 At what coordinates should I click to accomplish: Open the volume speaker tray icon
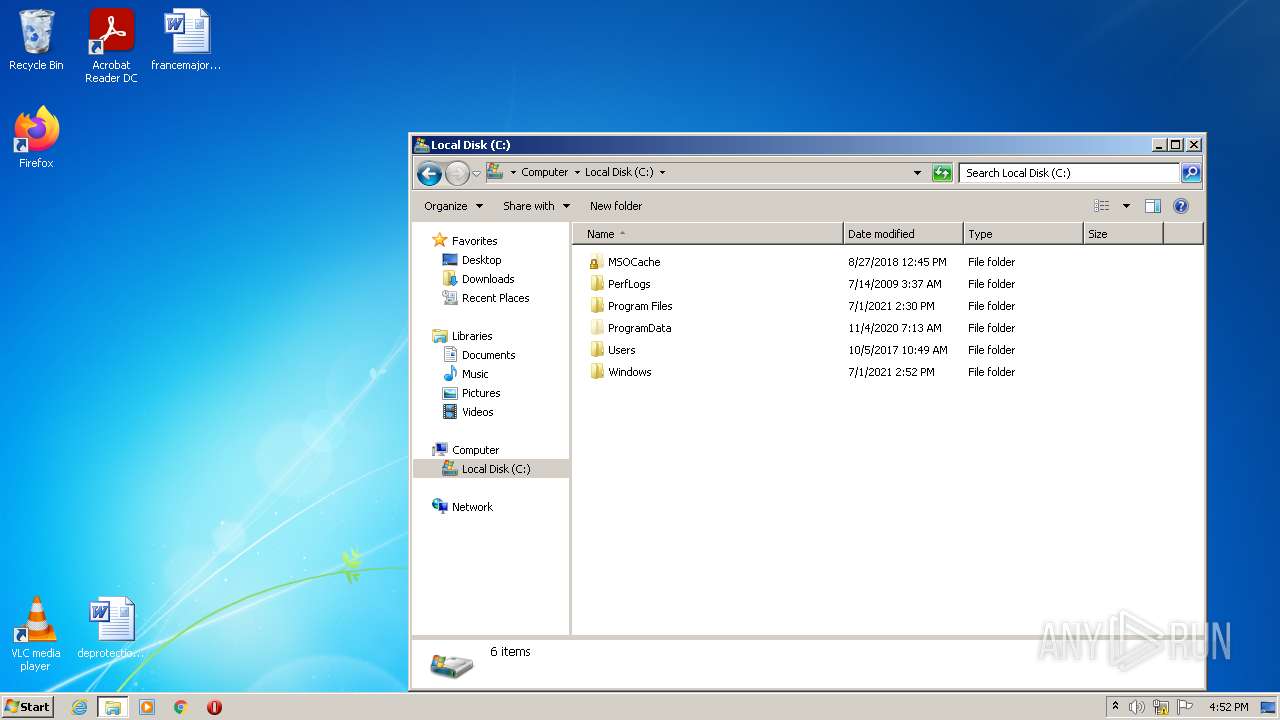coord(1137,707)
